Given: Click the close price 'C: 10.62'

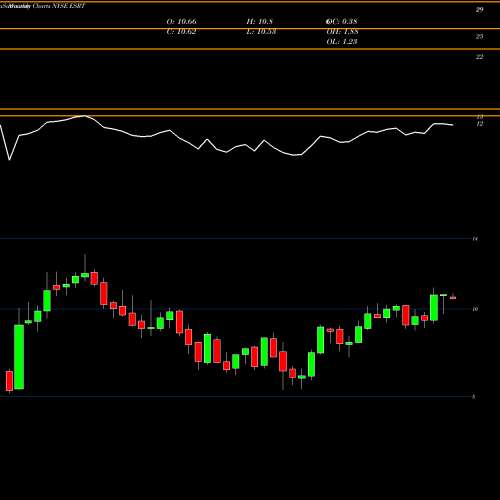Looking at the screenshot, I should [181, 32].
